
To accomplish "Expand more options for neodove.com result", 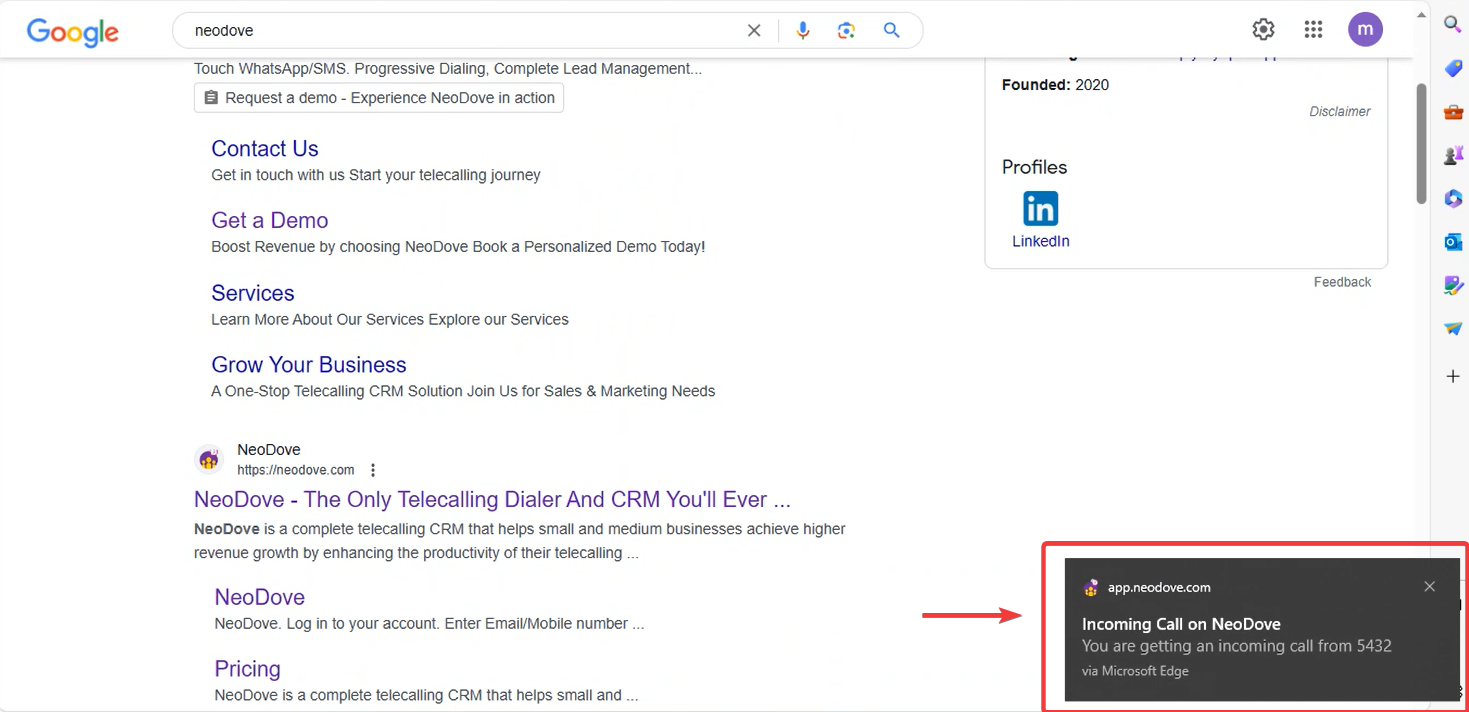I will pyautogui.click(x=373, y=470).
